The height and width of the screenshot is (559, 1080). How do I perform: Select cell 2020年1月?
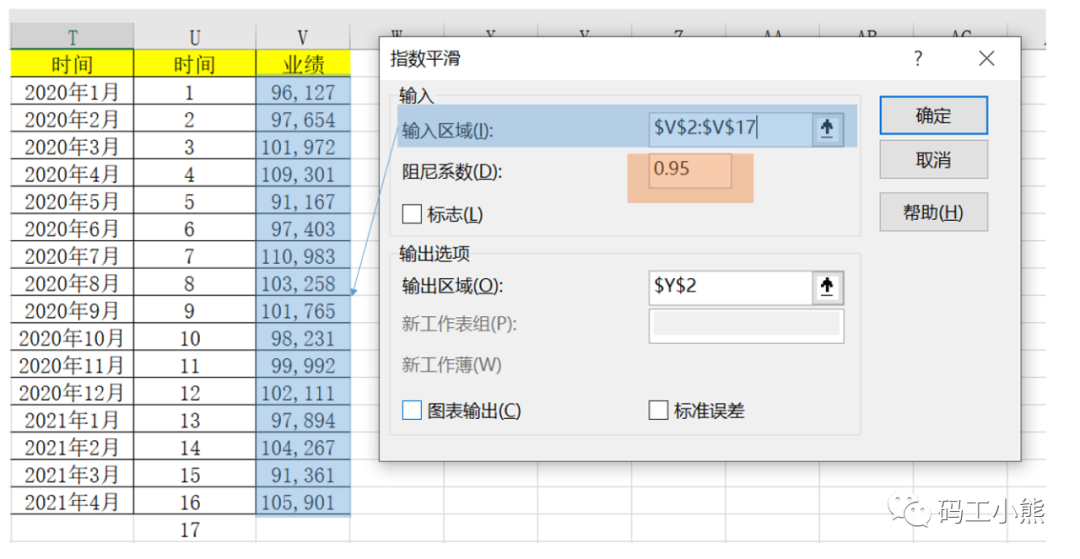[x=72, y=92]
